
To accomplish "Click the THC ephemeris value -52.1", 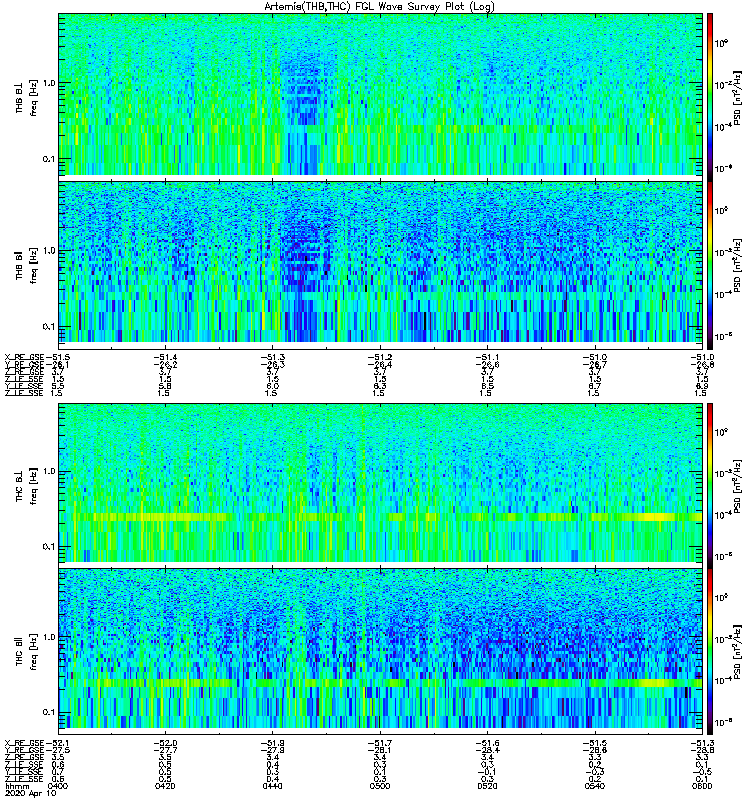I will click(58, 743).
